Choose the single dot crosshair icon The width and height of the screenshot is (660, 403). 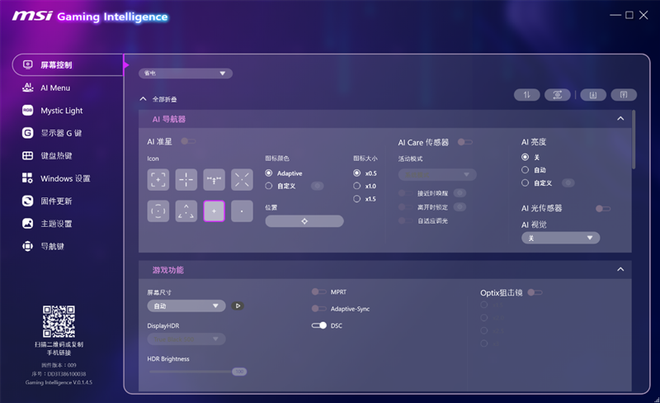242,211
